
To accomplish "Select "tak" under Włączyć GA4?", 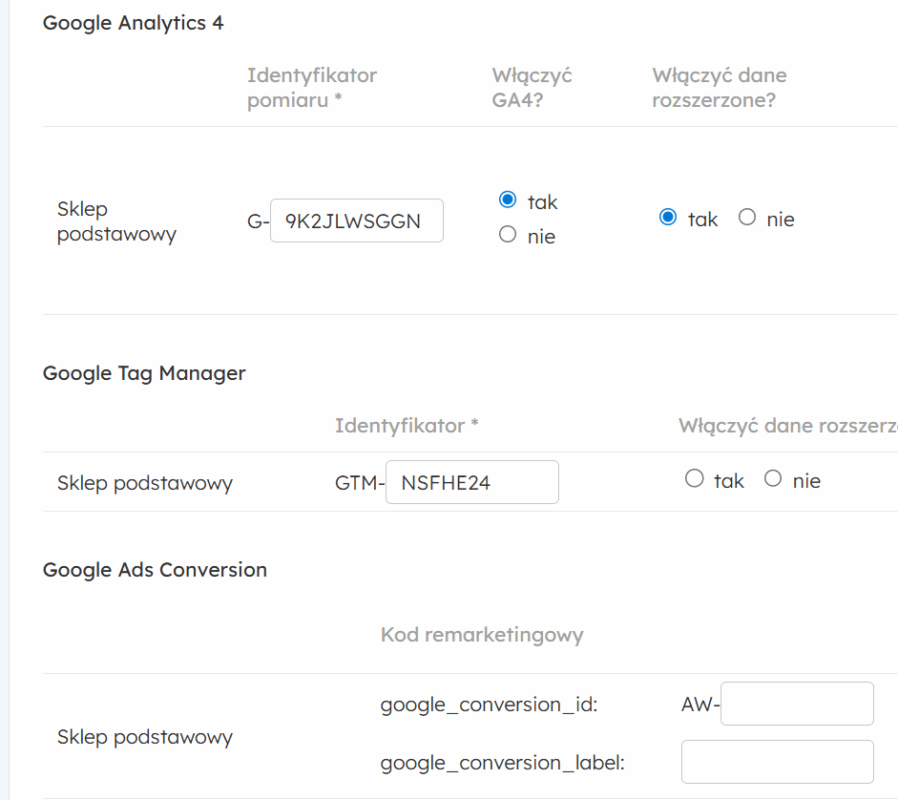I will (x=507, y=201).
